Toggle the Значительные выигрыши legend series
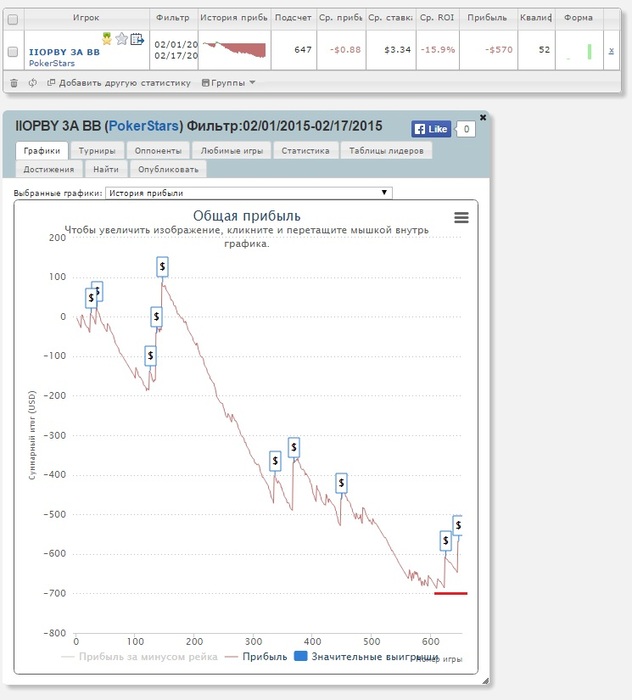 pos(366,657)
